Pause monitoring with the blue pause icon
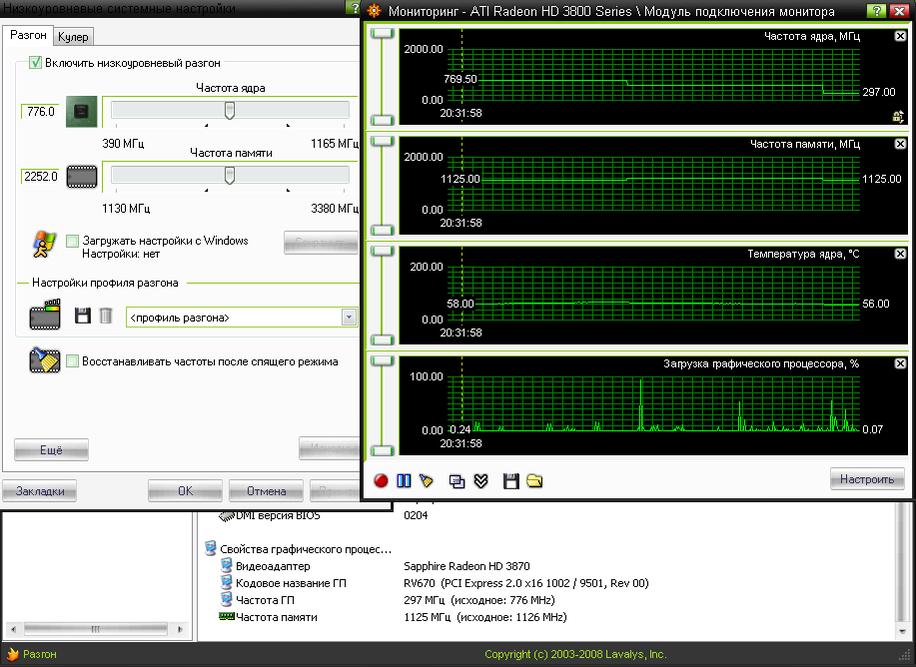 click(404, 481)
